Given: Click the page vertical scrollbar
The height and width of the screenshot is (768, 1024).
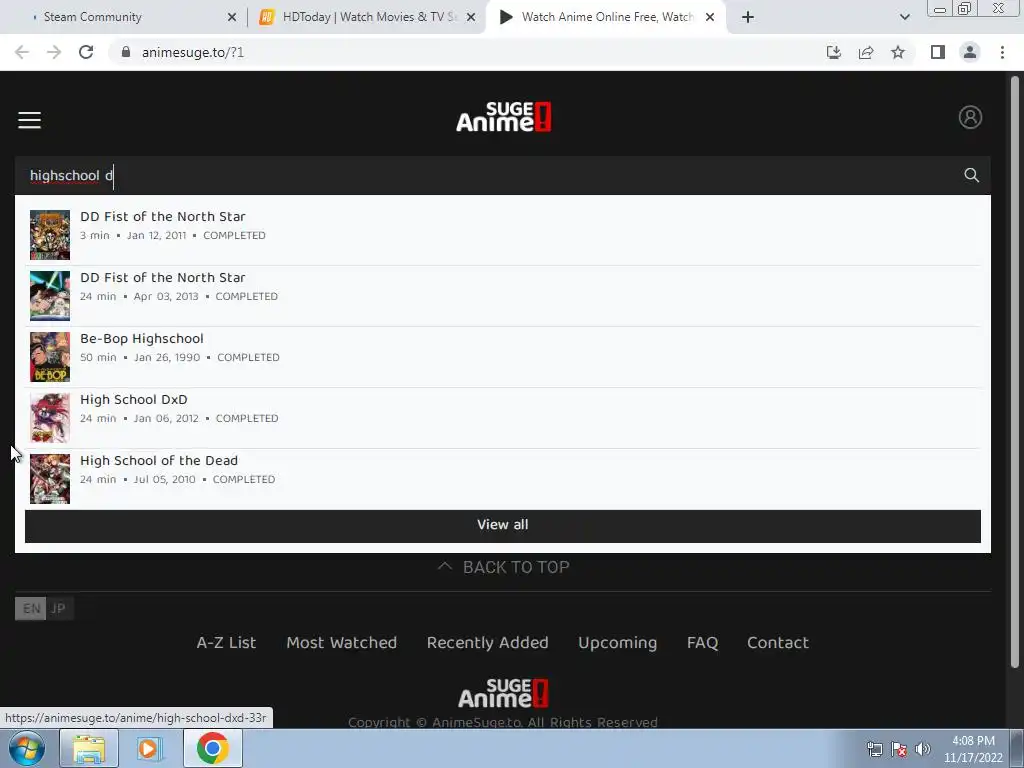Looking at the screenshot, I should (1015, 372).
